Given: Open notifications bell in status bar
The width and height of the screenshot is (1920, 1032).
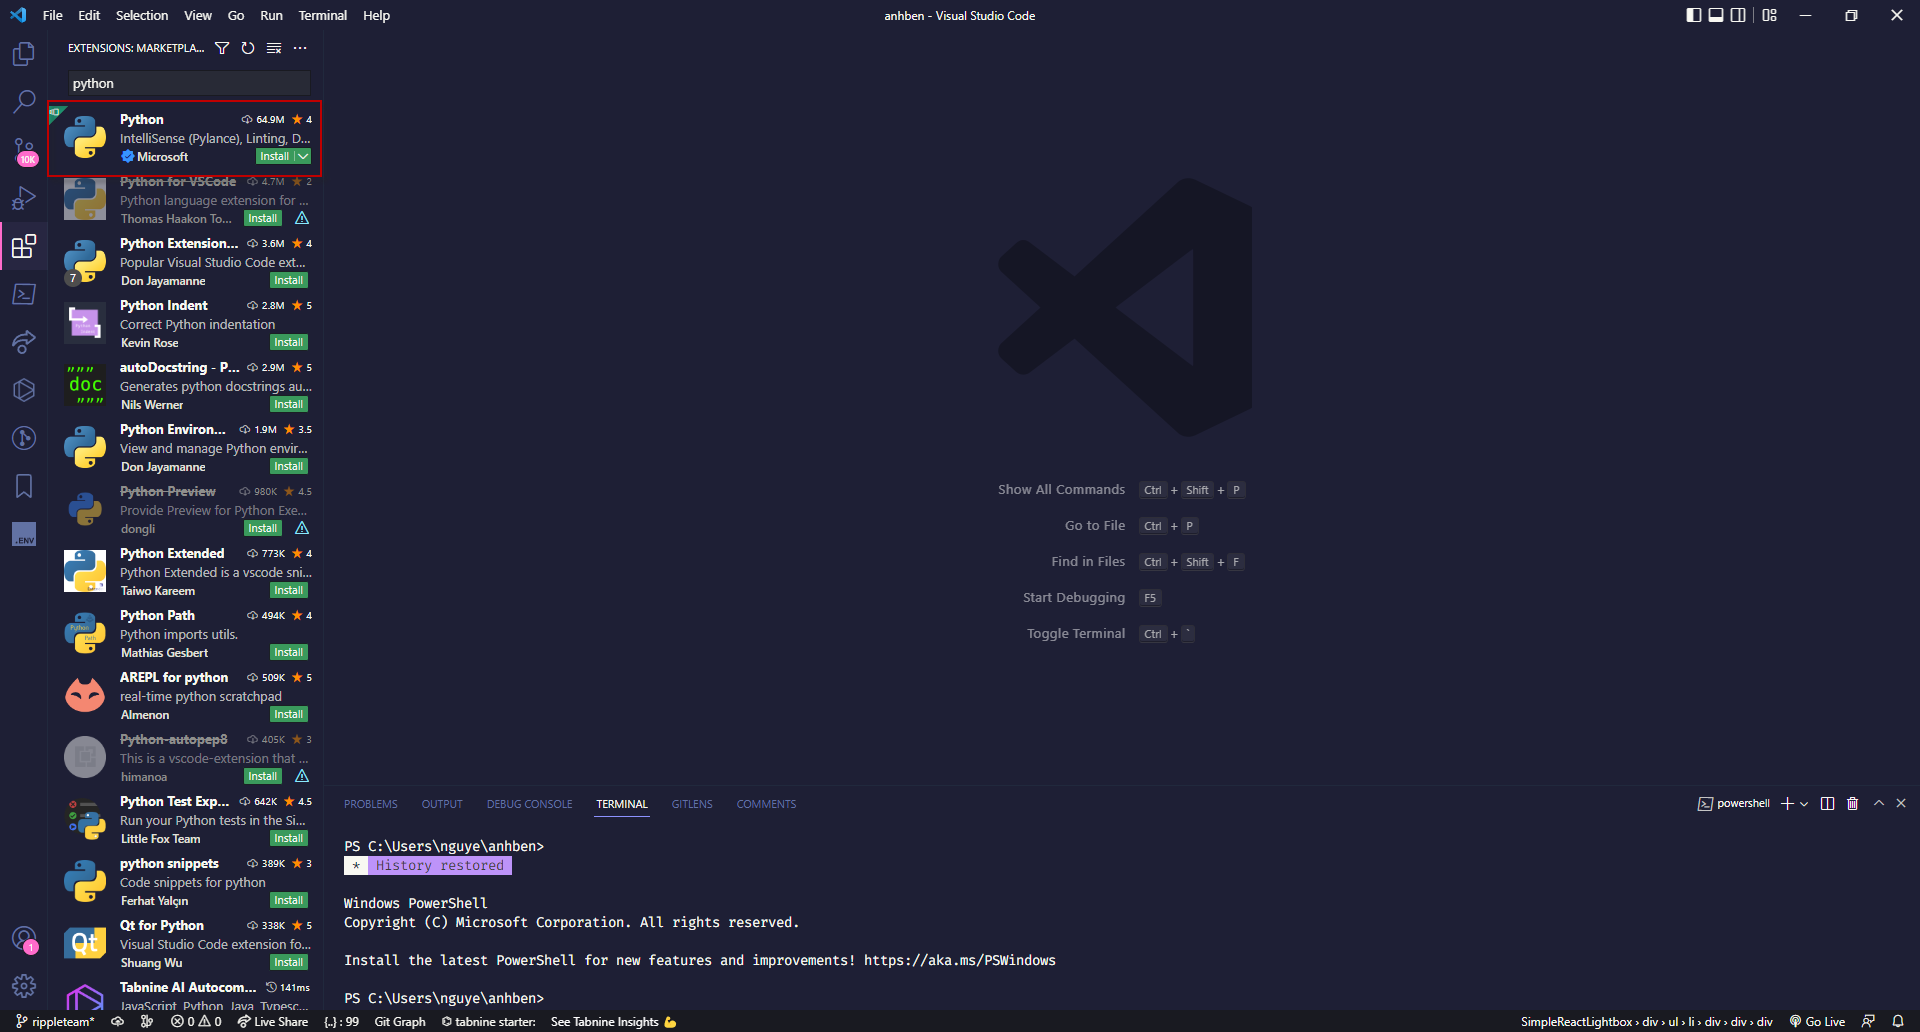Looking at the screenshot, I should point(1897,1022).
